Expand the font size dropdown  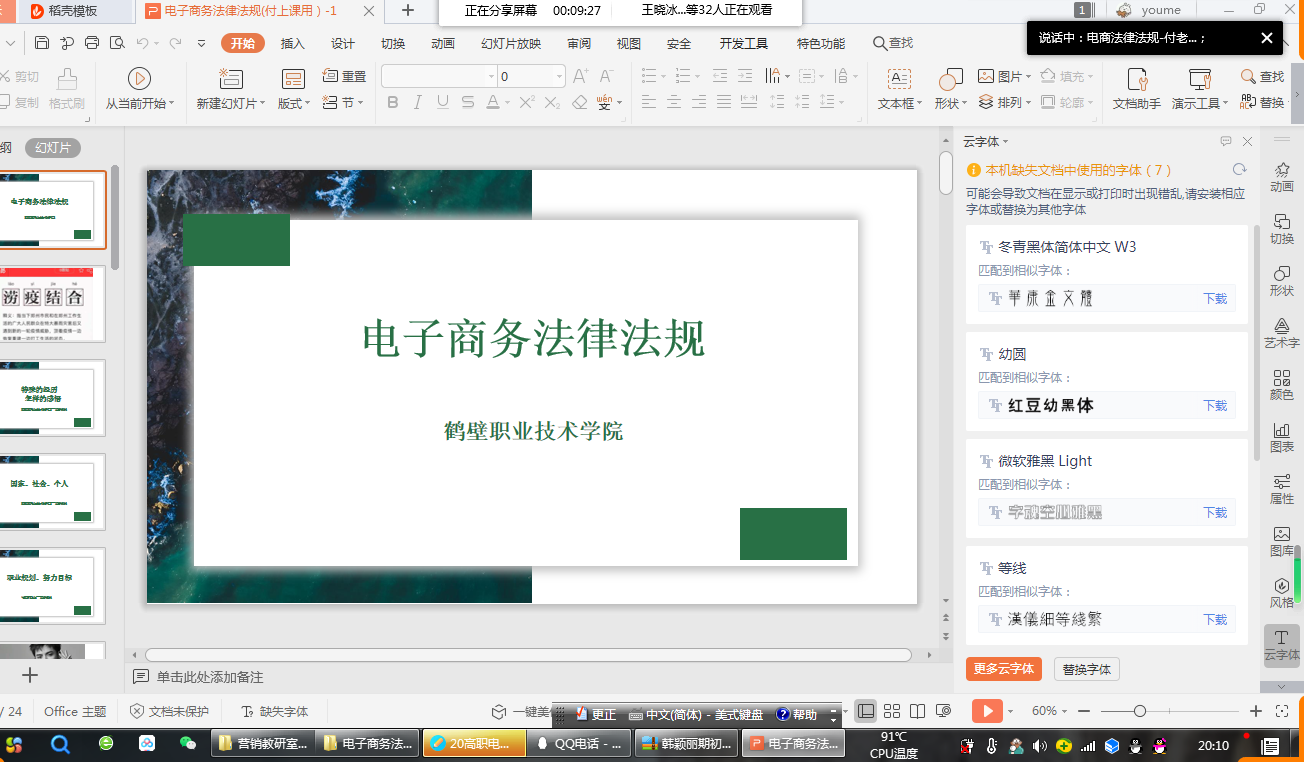coord(559,77)
